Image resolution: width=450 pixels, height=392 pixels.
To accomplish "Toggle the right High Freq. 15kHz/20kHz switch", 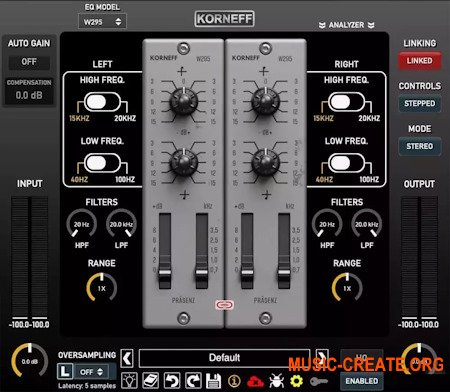I will click(x=347, y=102).
